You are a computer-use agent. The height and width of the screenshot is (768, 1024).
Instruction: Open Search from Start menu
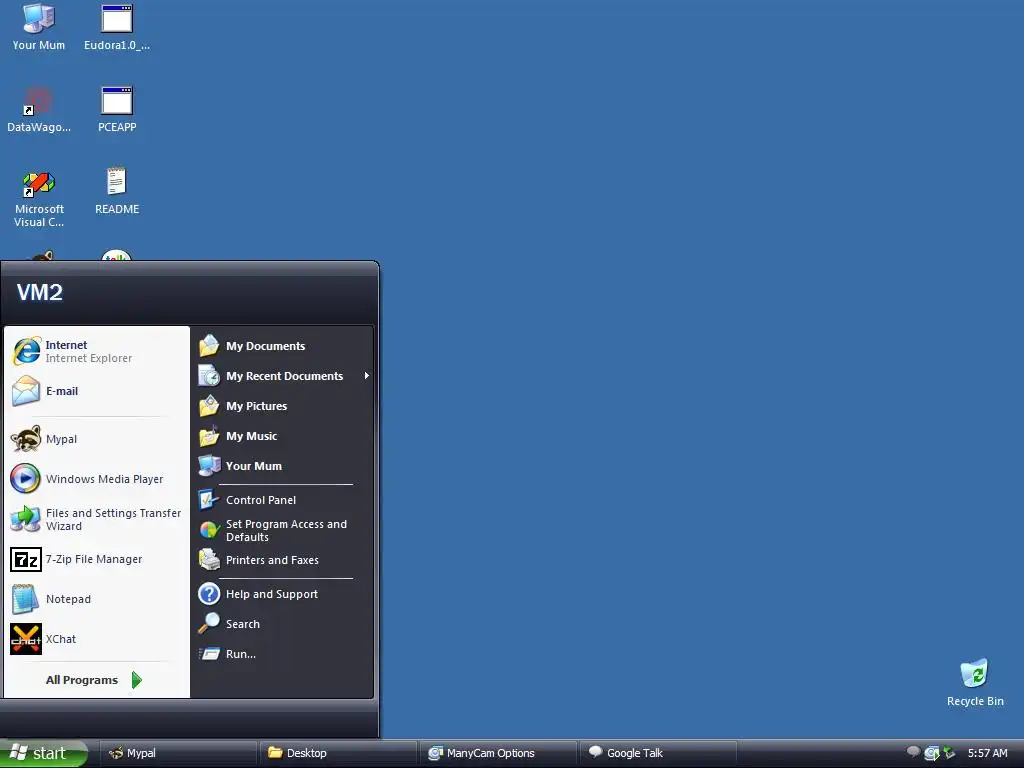click(283, 624)
